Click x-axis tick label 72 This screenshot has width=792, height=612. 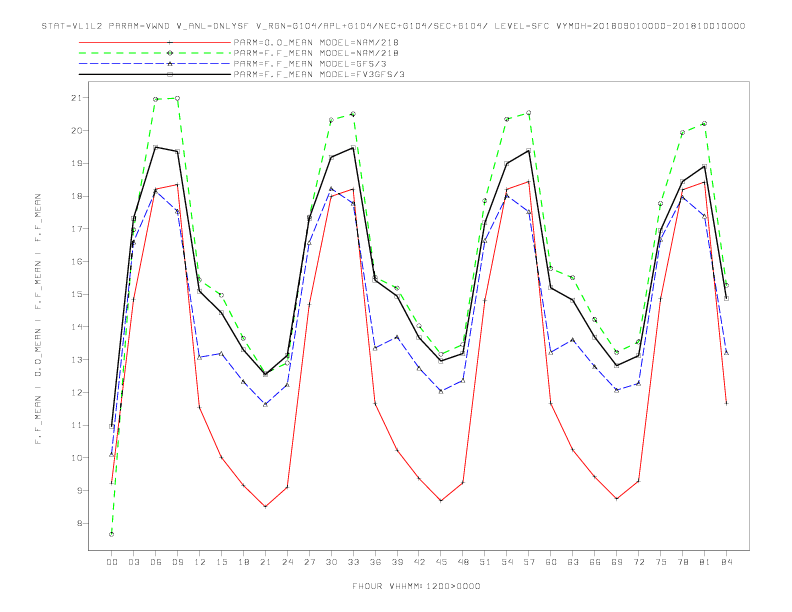pos(639,562)
